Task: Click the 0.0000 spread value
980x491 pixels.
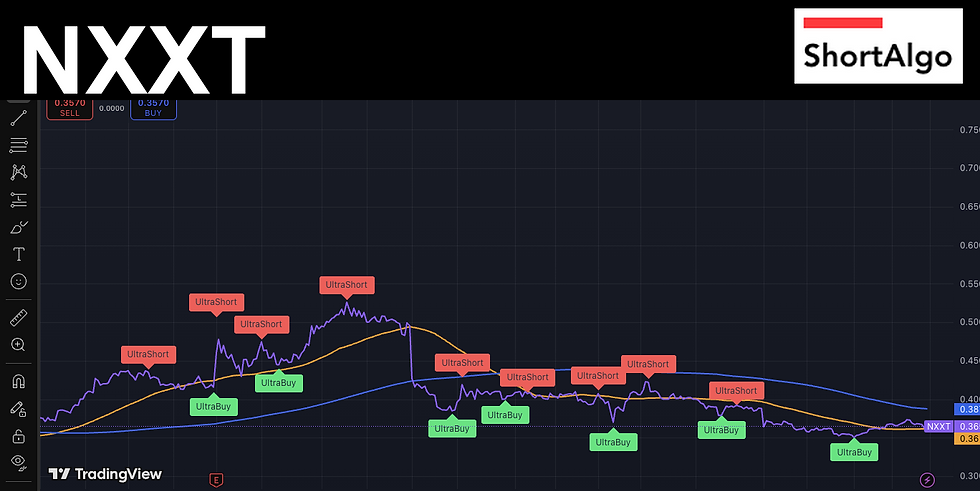Action: (x=111, y=108)
